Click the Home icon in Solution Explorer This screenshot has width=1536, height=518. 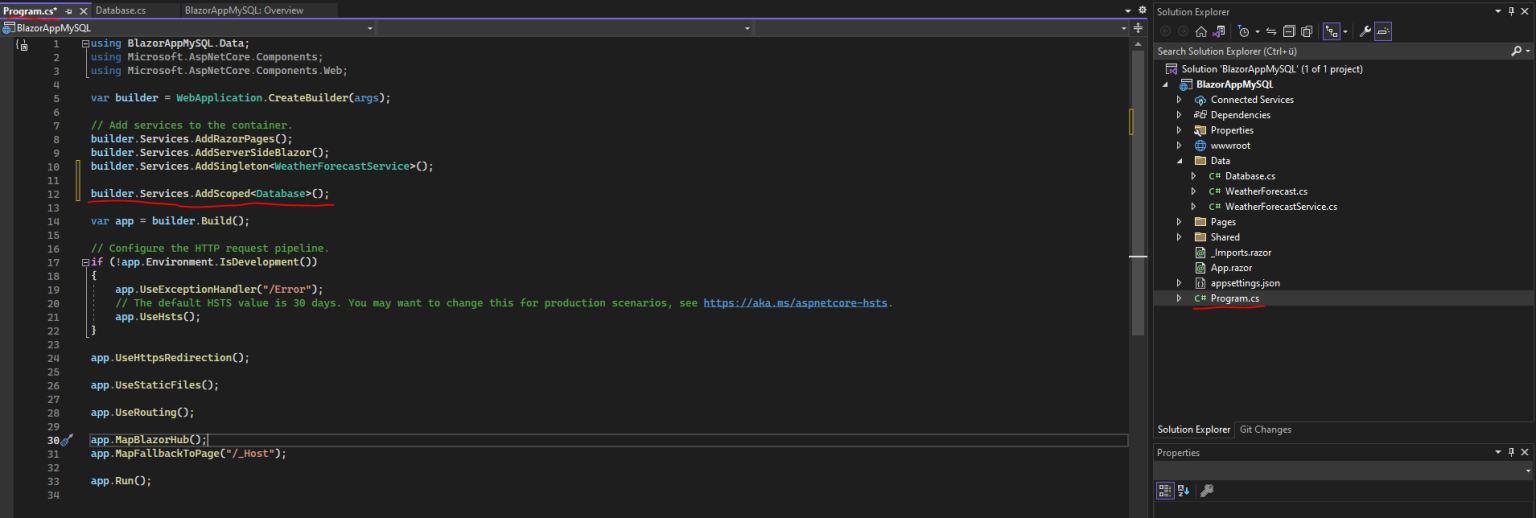click(x=1200, y=31)
